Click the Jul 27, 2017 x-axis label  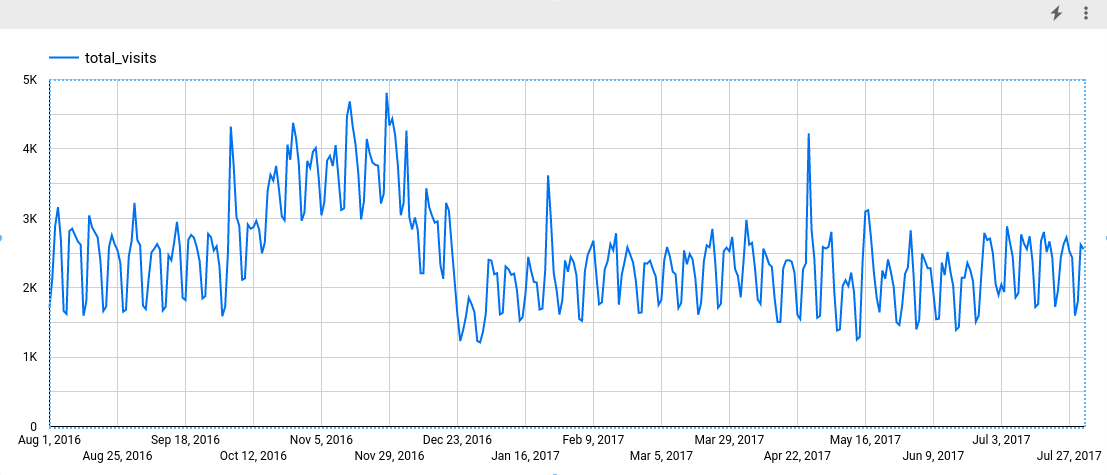[1069, 456]
